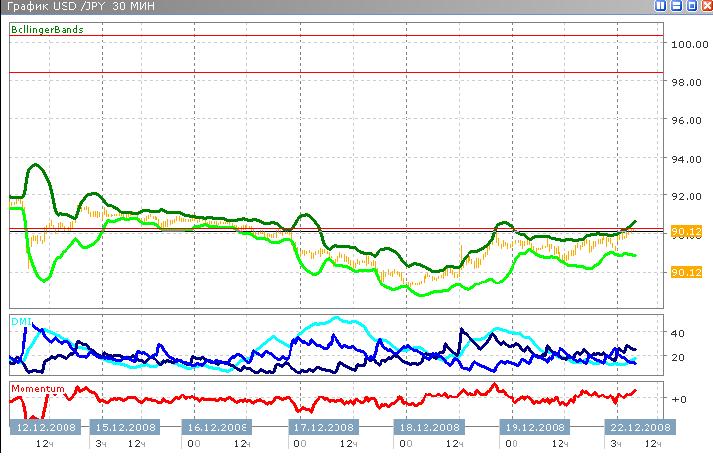Click the 12.12.2008 date marker
Viewport: 713px width, 458px height.
pos(43,426)
